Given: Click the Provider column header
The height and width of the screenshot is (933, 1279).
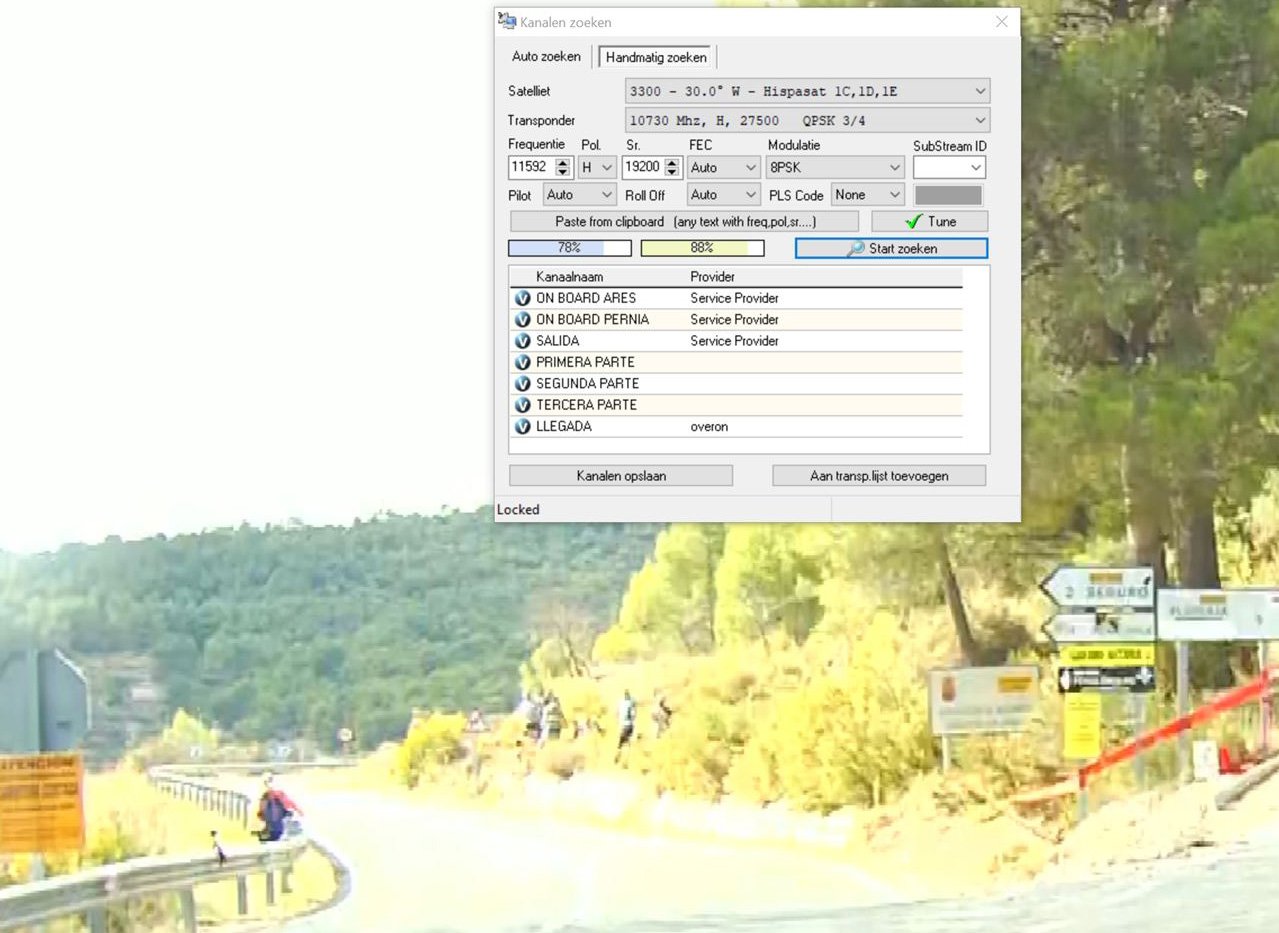Looking at the screenshot, I should (713, 277).
